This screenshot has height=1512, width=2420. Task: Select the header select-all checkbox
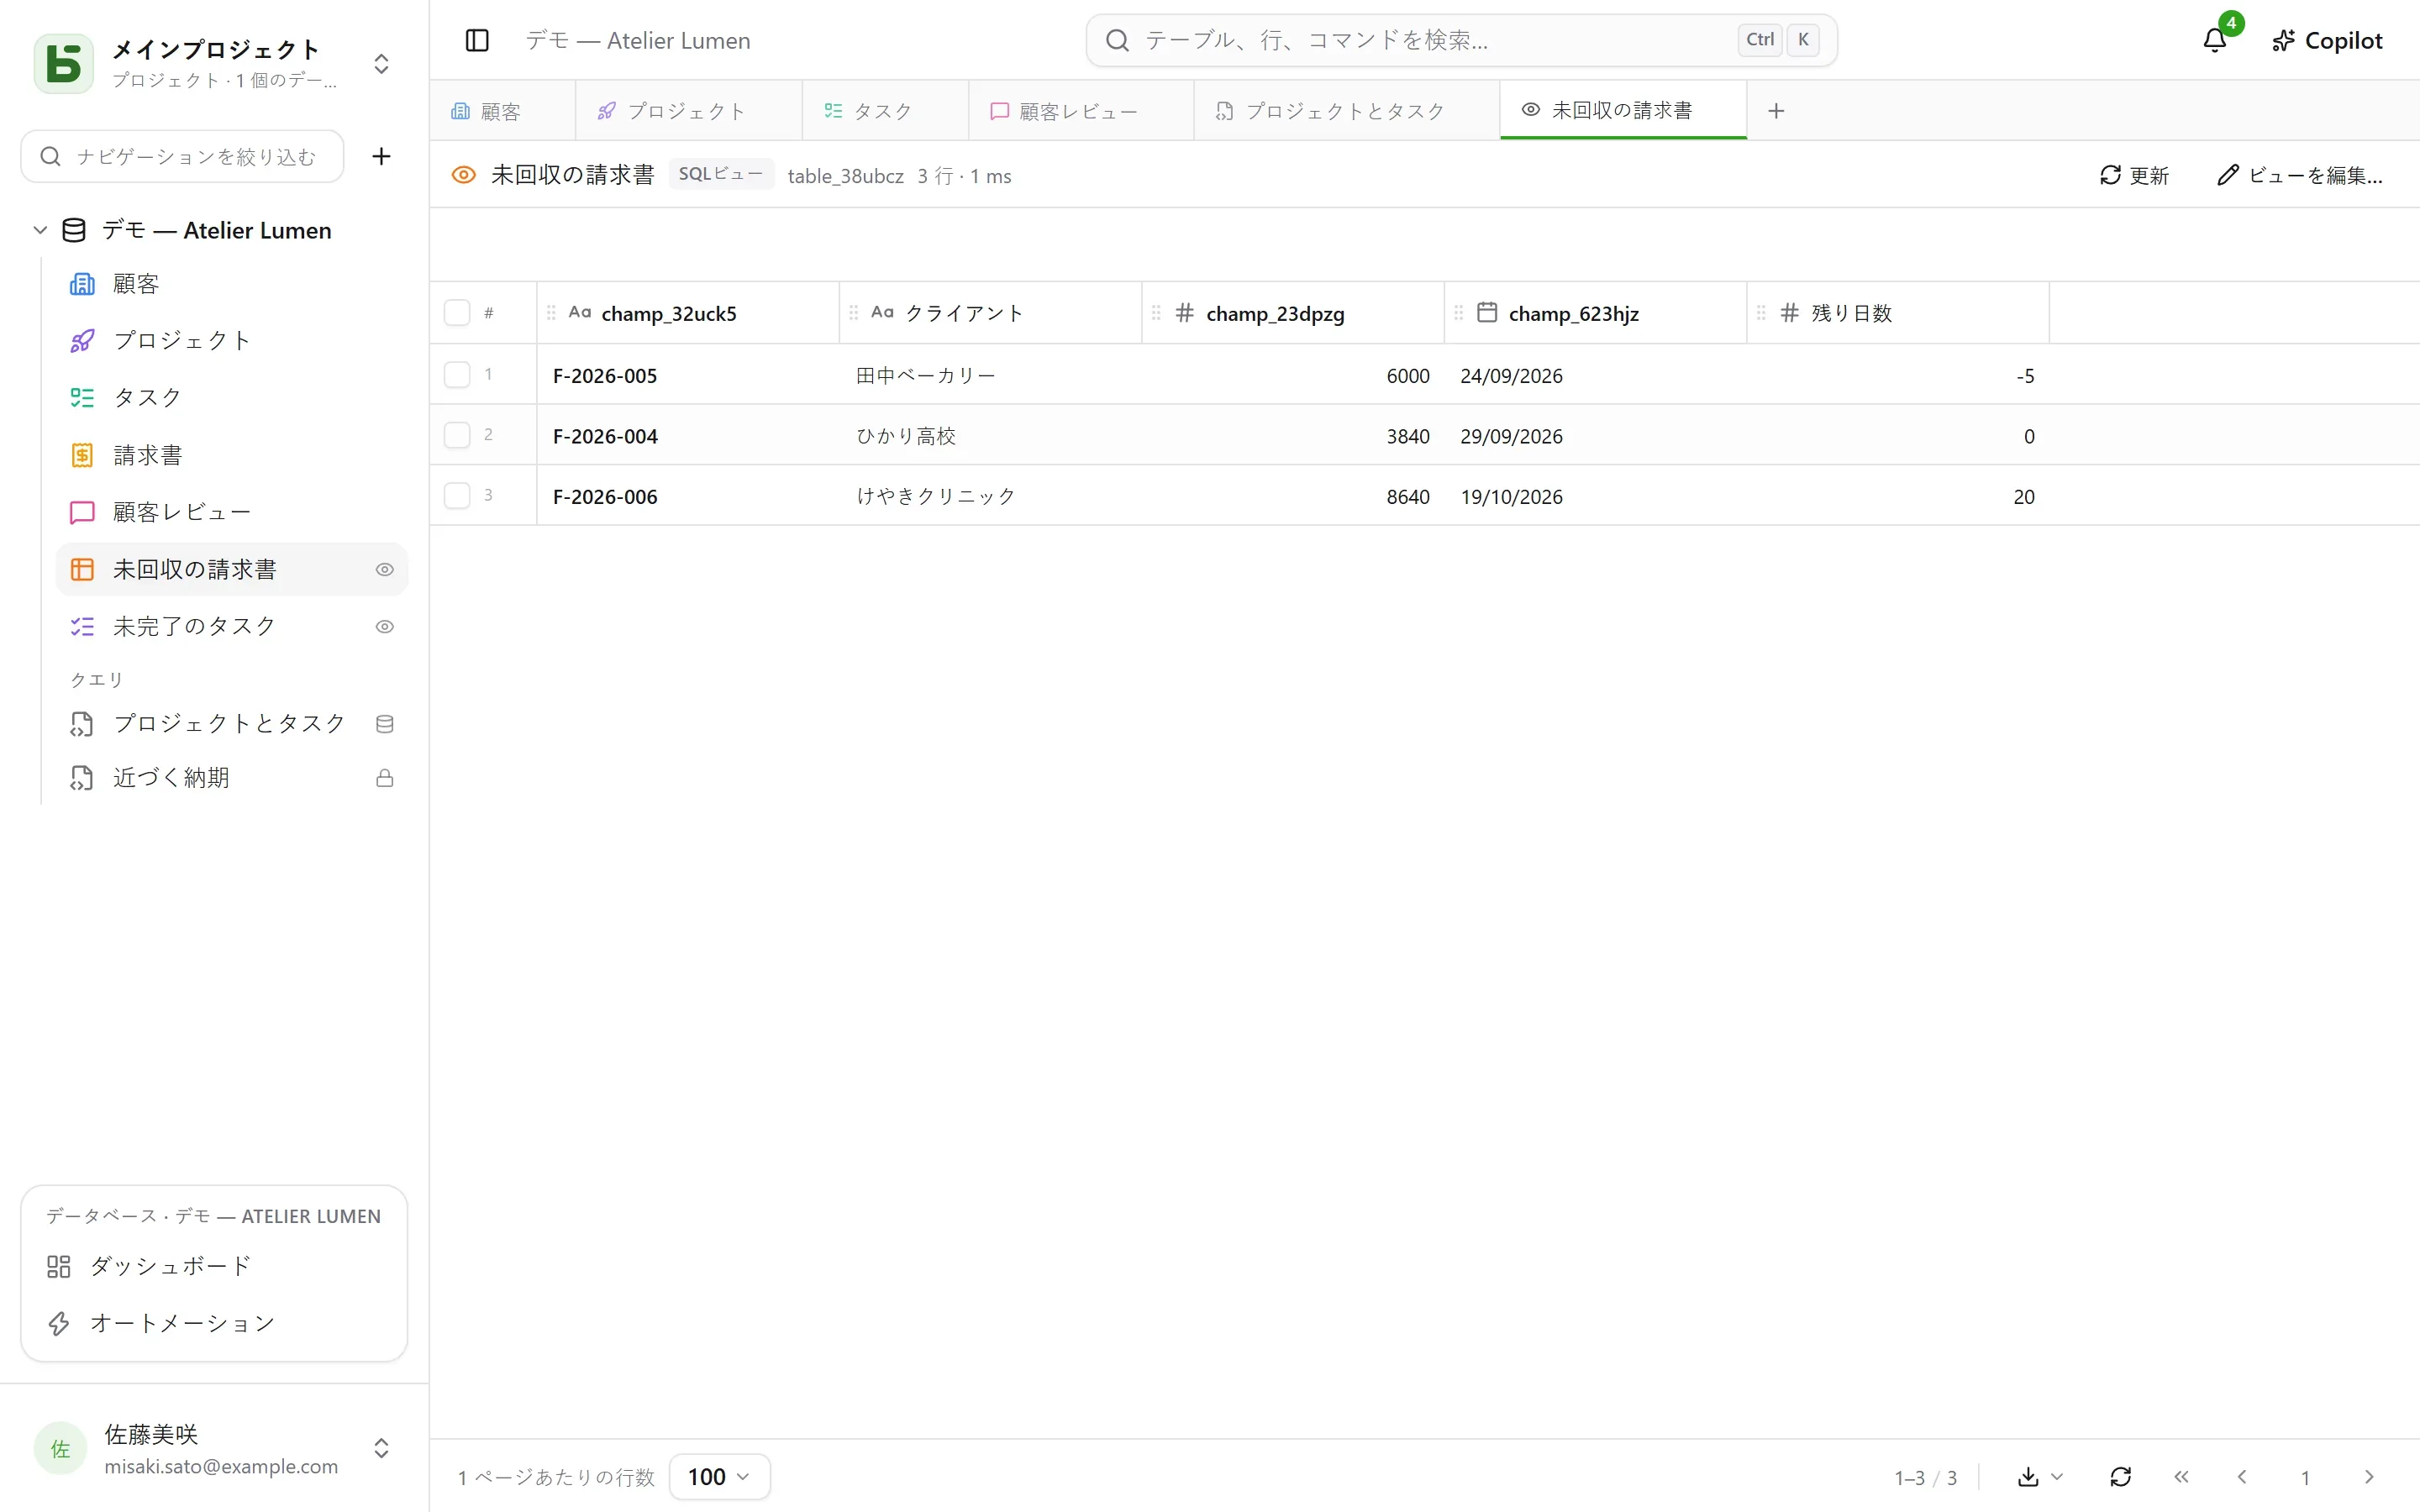click(457, 313)
